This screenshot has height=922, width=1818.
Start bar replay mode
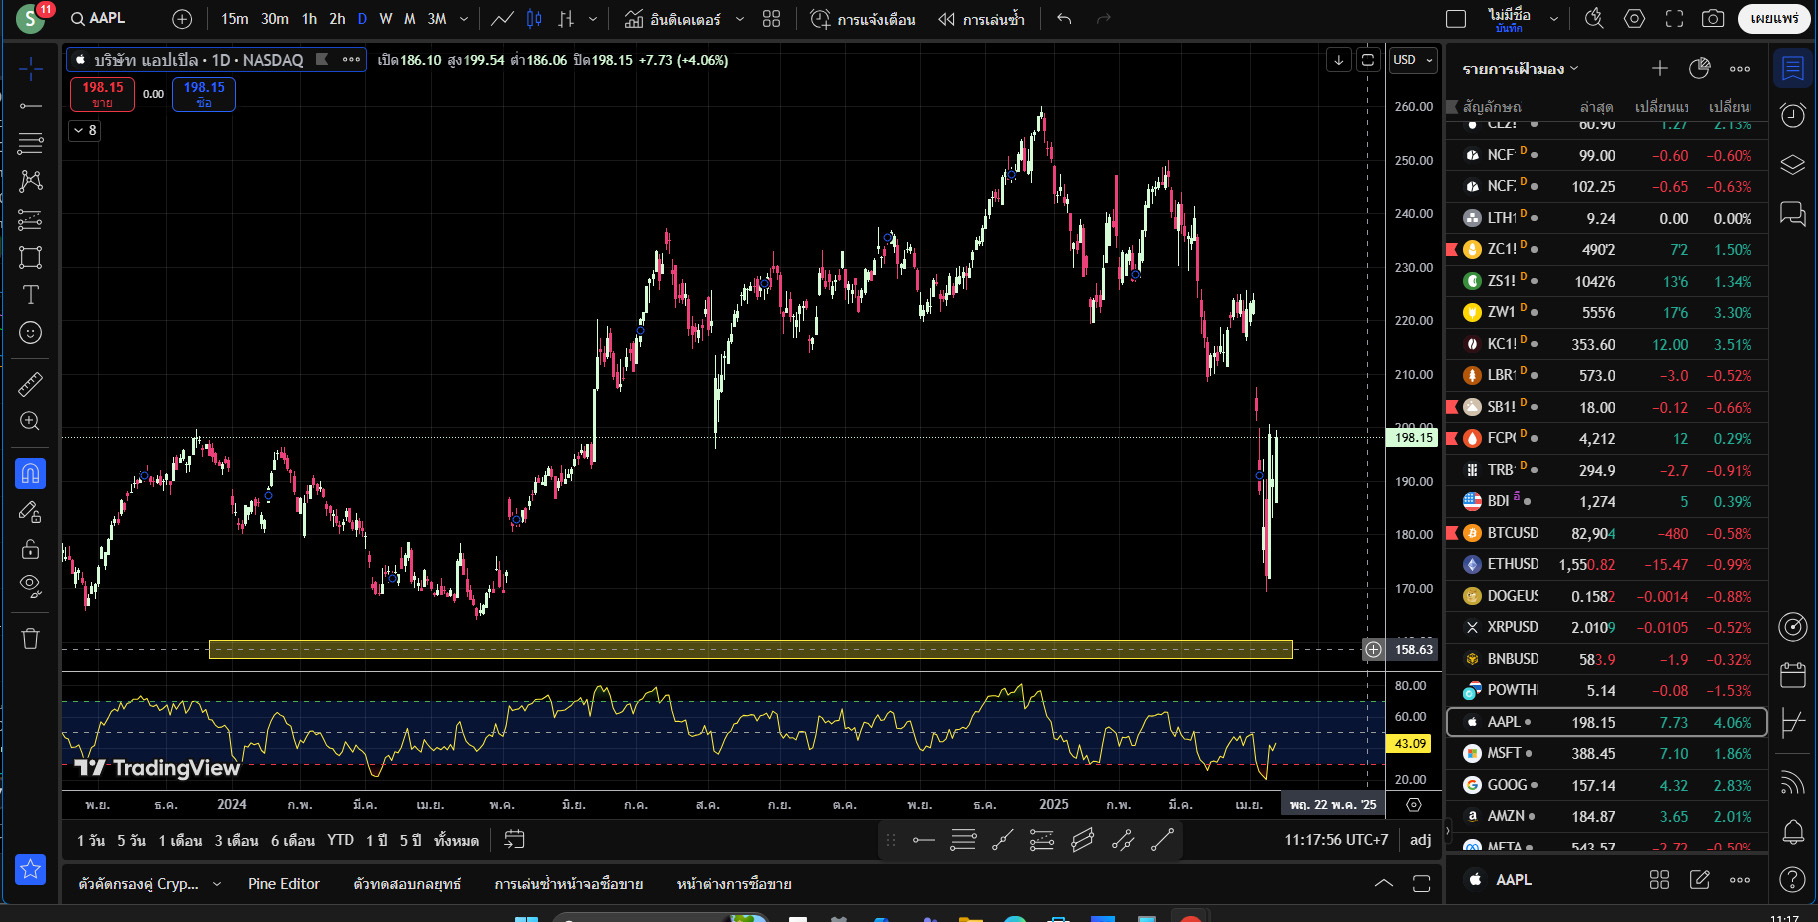981,18
